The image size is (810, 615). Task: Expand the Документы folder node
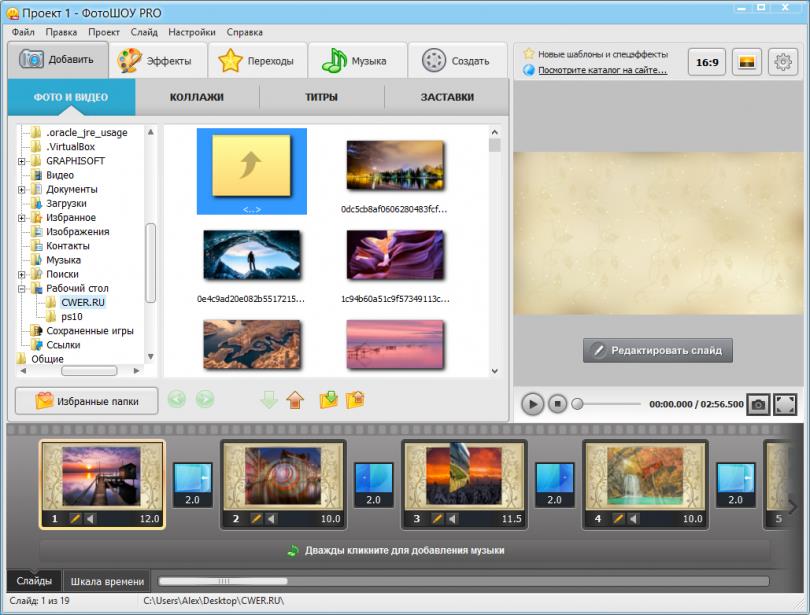click(x=22, y=189)
